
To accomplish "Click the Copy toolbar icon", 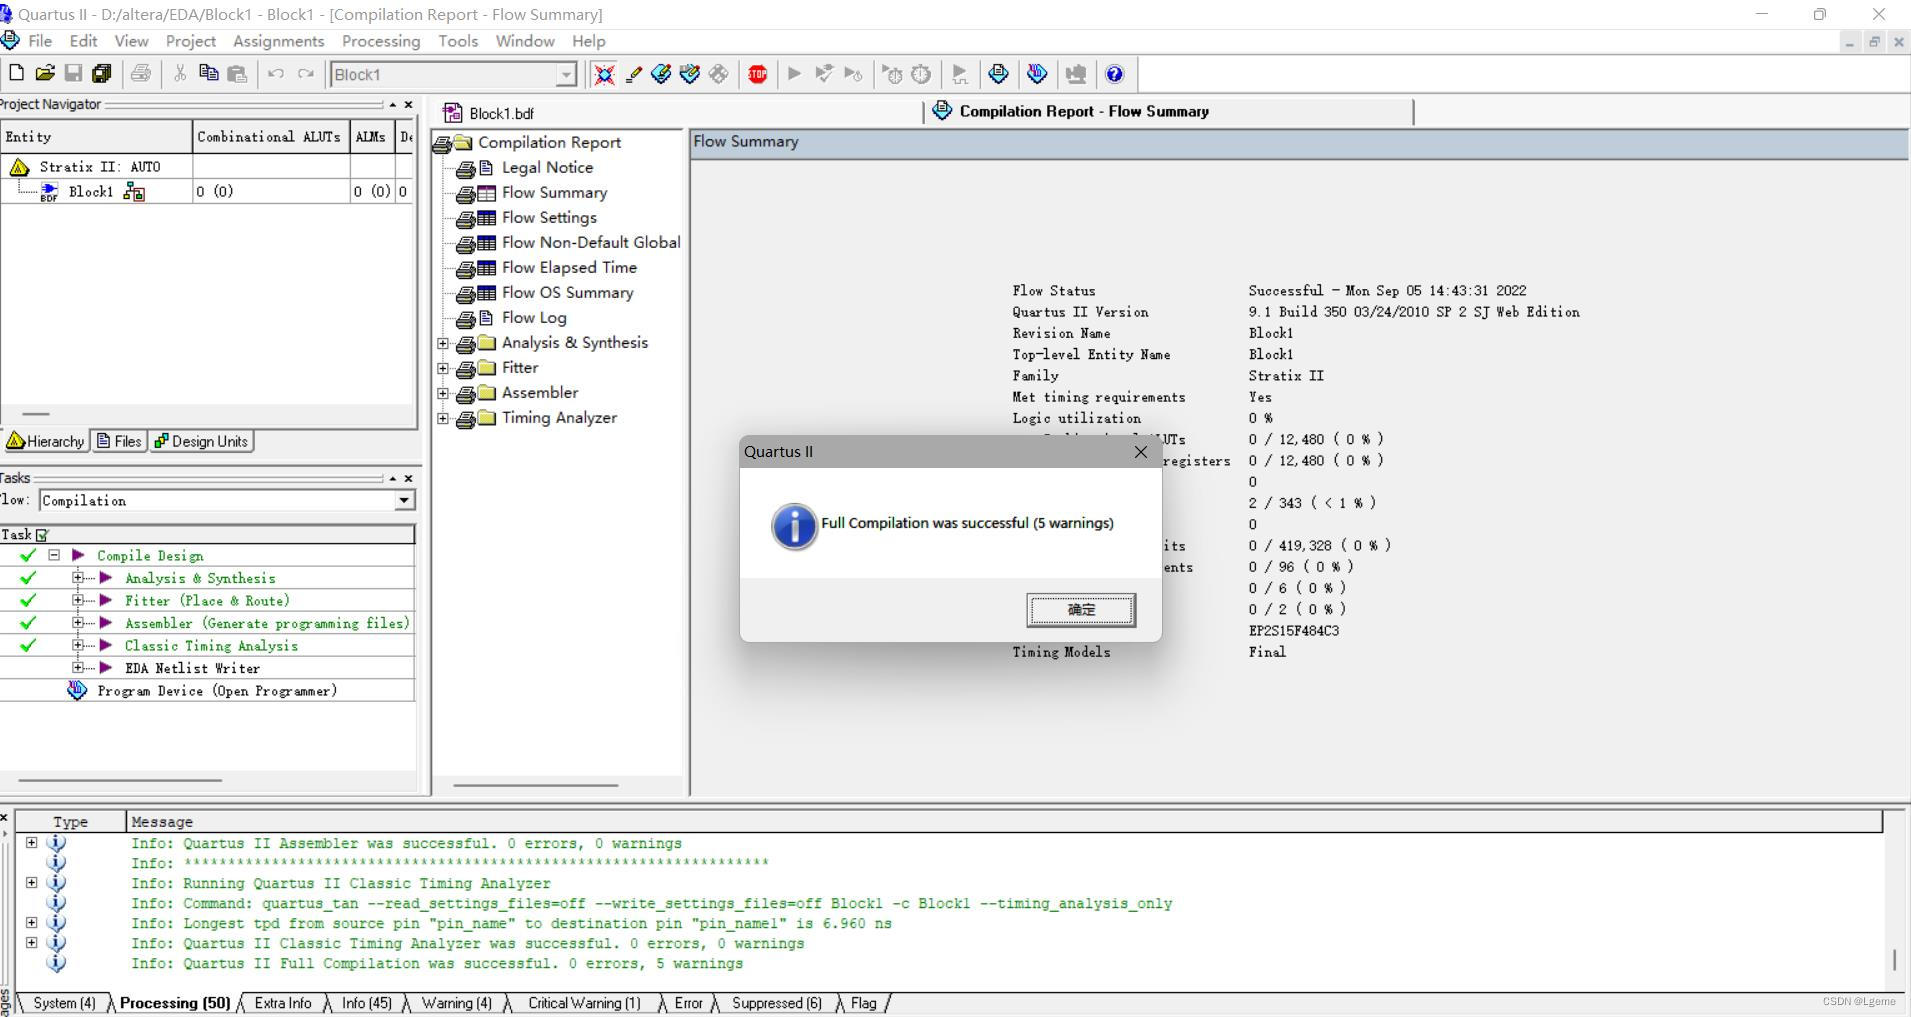I will (x=208, y=73).
